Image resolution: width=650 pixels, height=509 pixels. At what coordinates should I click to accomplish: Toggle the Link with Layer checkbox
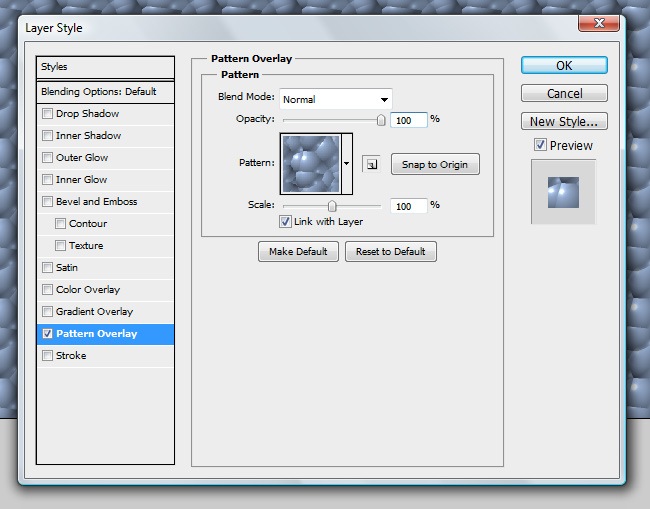coord(286,222)
